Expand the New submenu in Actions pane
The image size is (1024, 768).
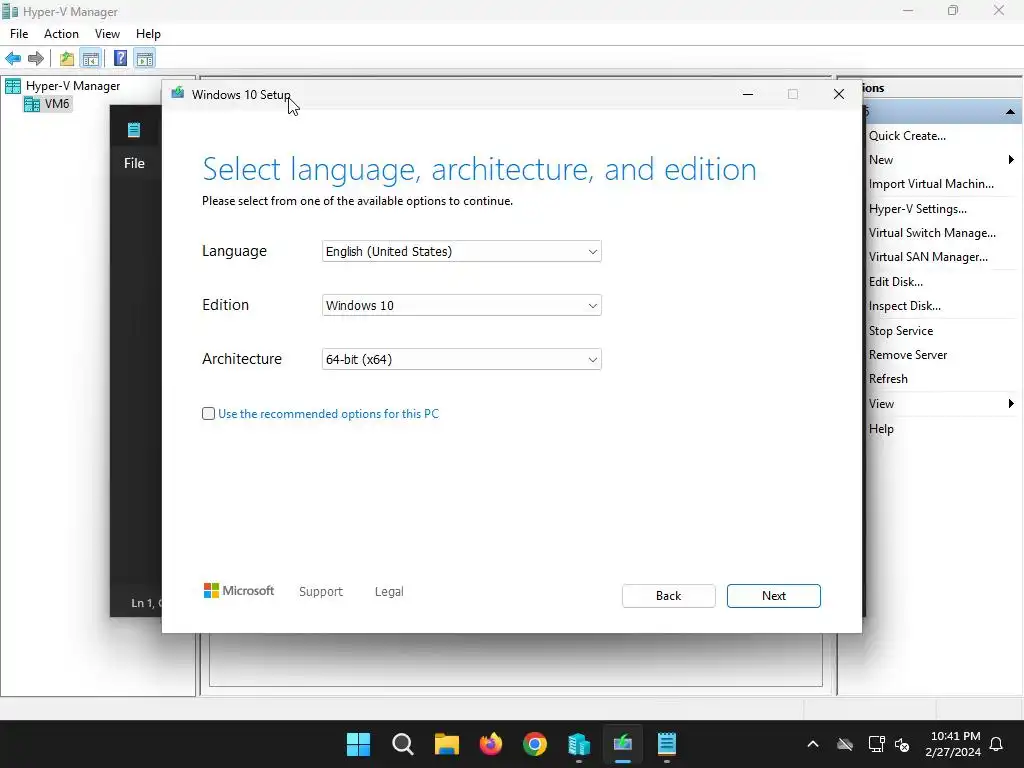(1011, 160)
